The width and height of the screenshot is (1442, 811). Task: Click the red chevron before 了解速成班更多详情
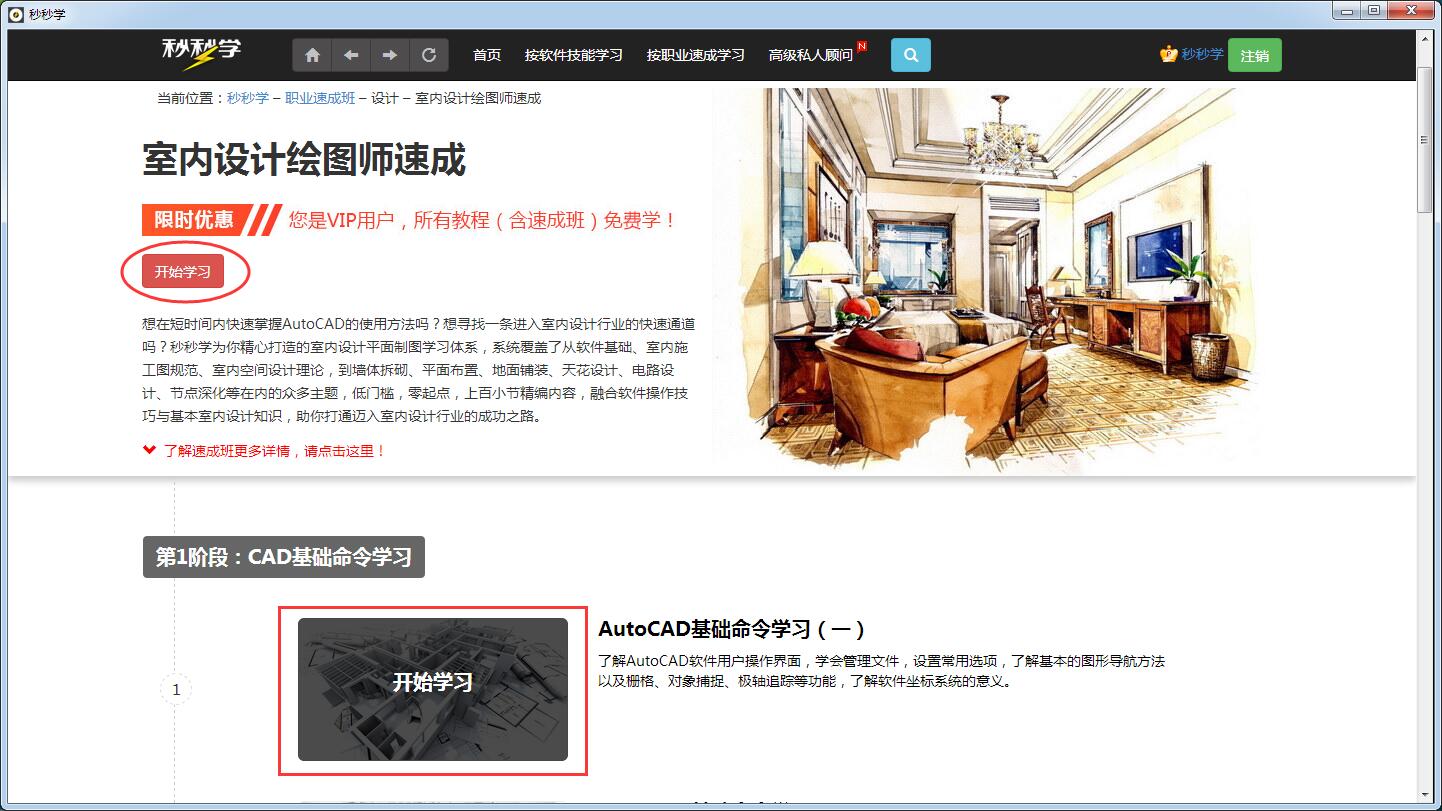click(150, 450)
